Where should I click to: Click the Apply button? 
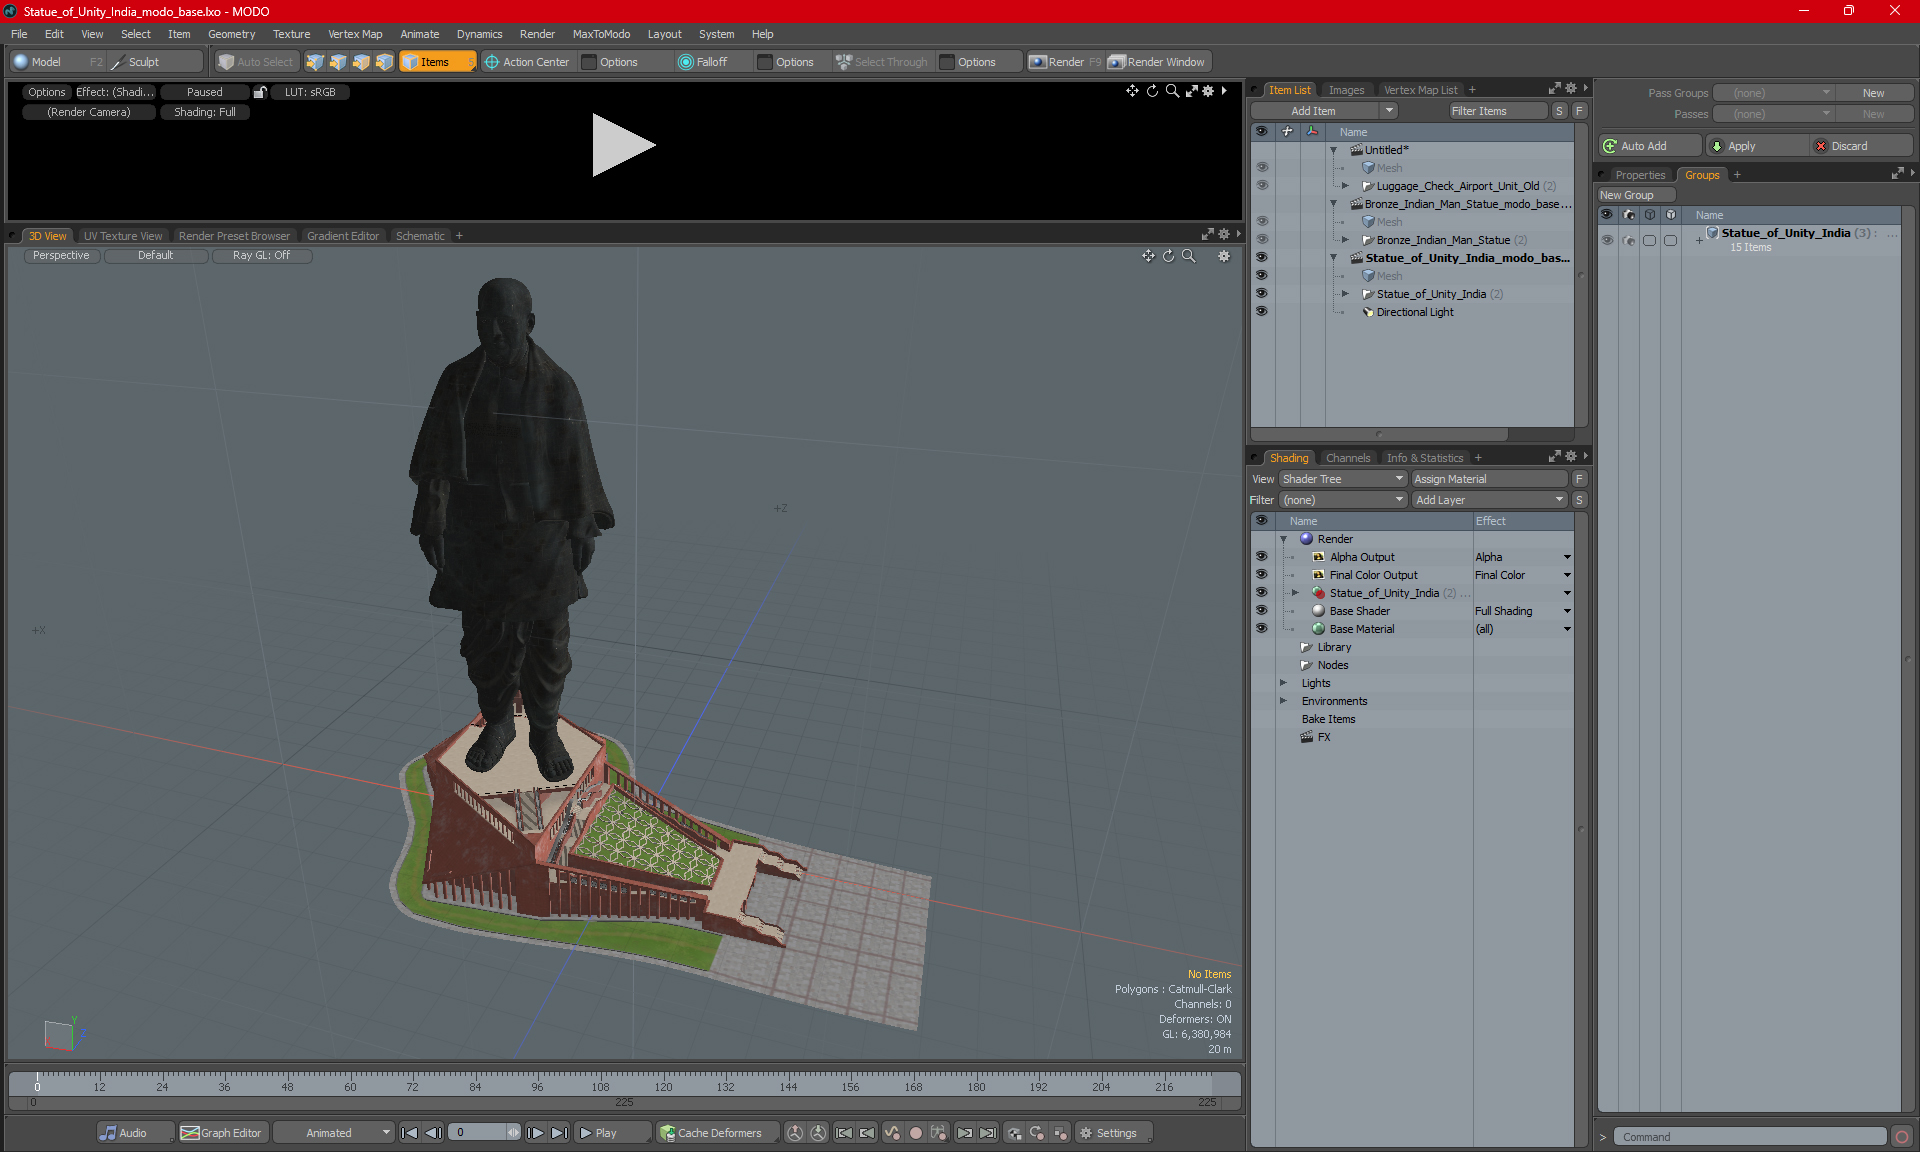click(1757, 146)
